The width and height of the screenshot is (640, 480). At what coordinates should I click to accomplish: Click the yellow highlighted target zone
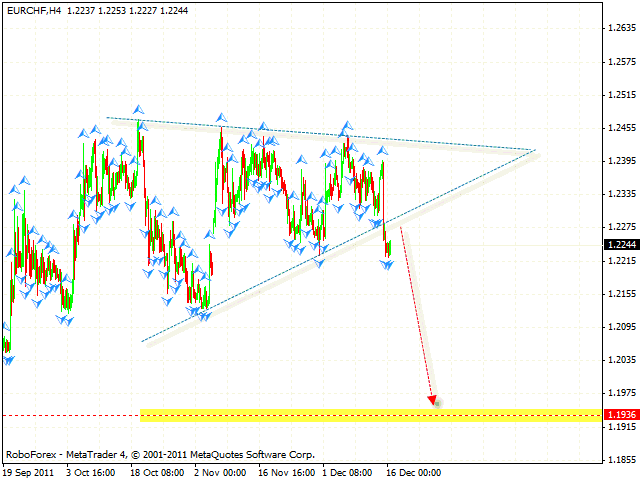(x=370, y=414)
